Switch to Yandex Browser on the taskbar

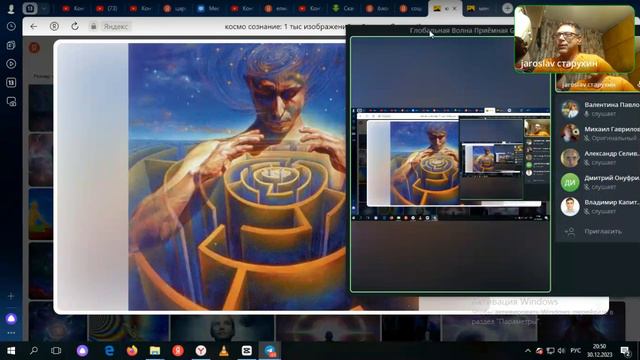click(201, 351)
